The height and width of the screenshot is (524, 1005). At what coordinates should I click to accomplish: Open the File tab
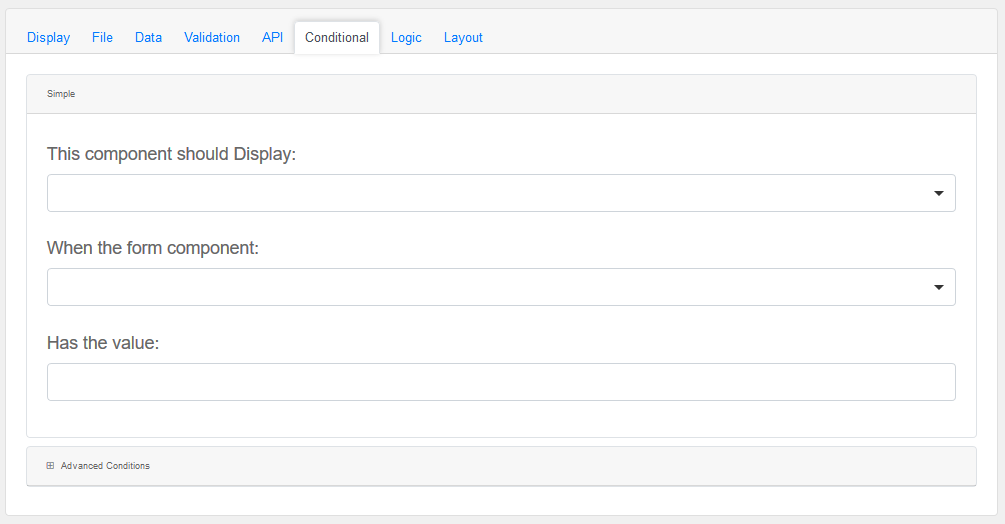[102, 37]
